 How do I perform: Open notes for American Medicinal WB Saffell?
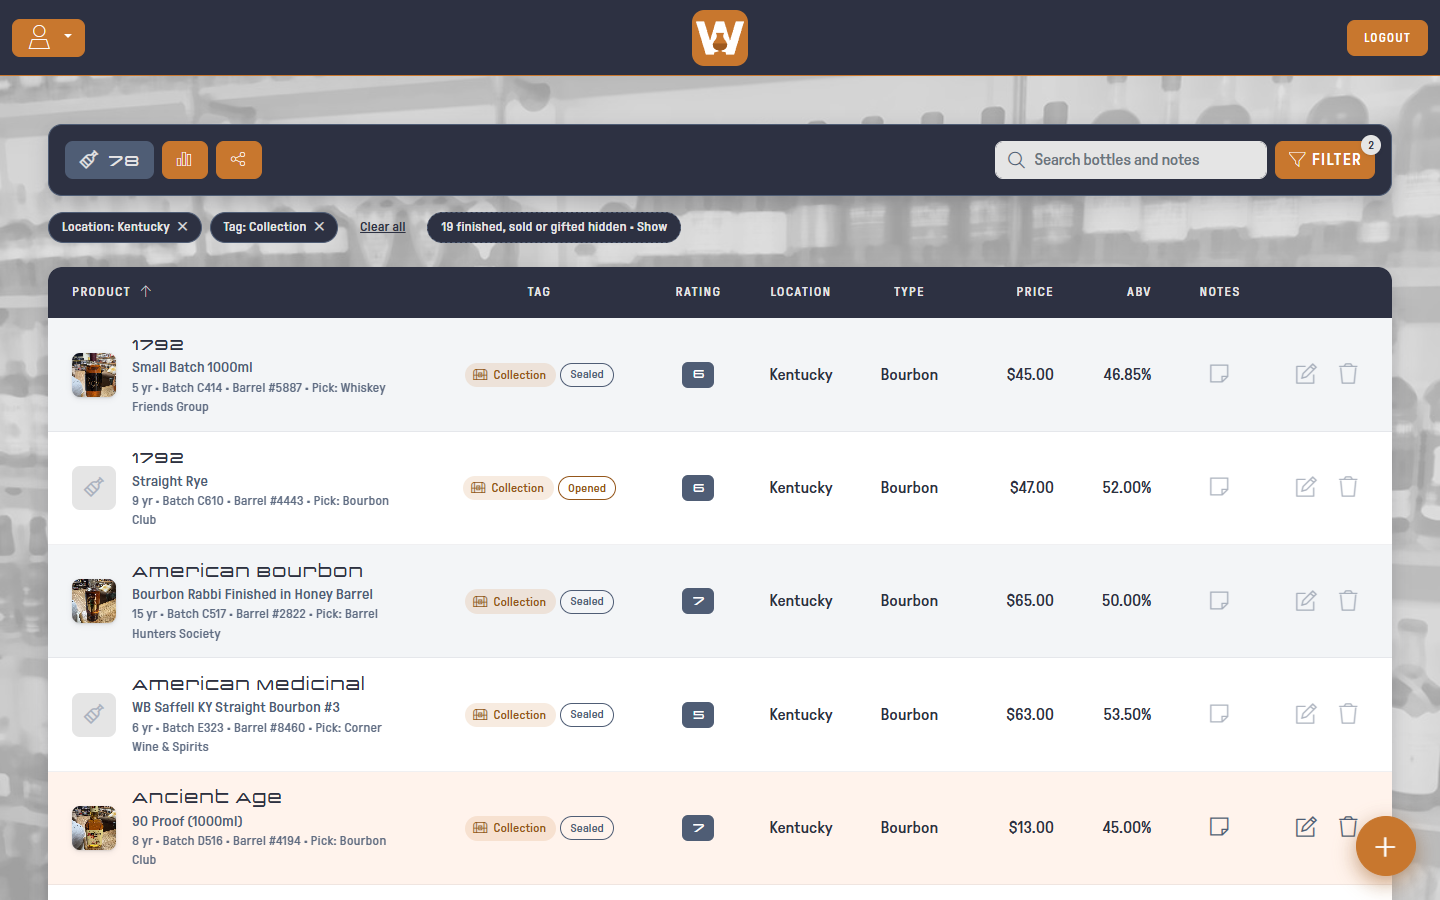click(x=1219, y=714)
